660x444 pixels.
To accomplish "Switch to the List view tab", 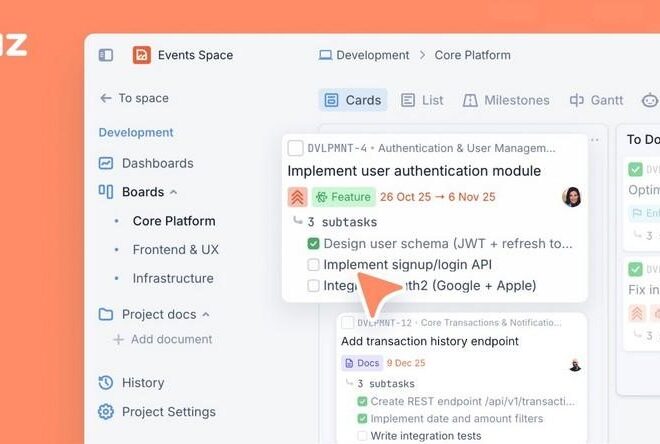I will [422, 100].
